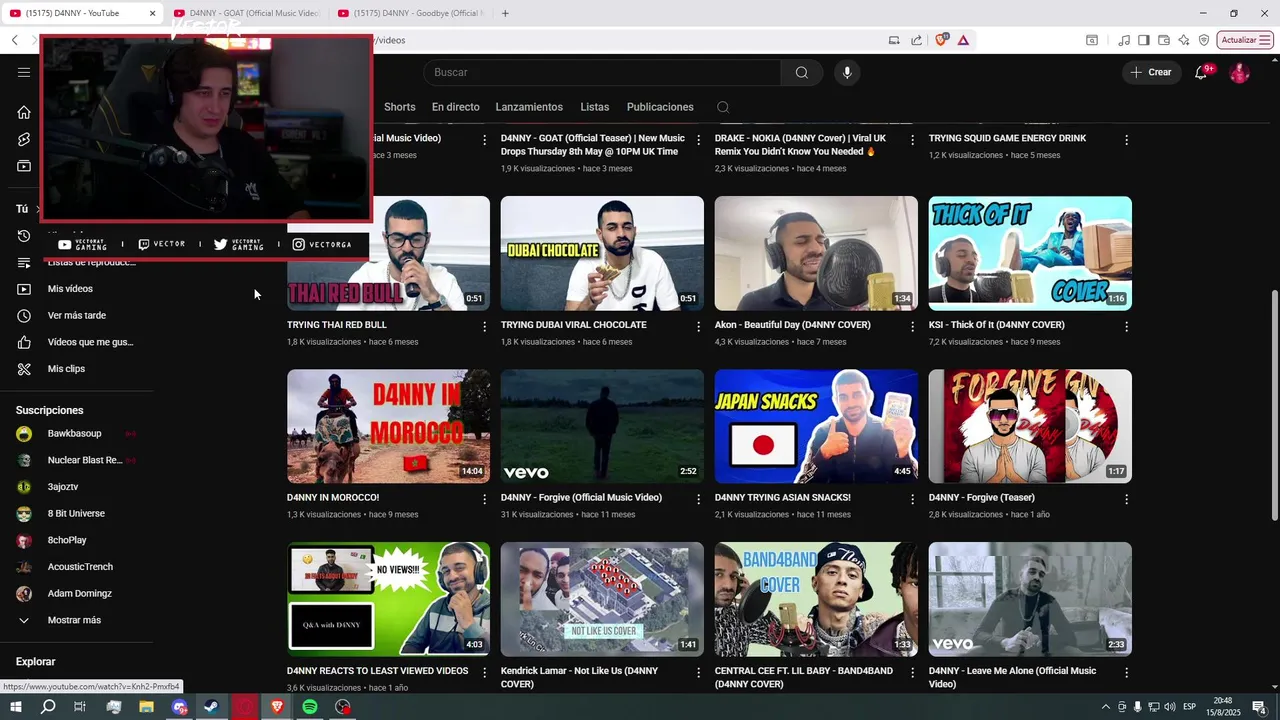
Task: Open a new browser tab with plus button
Action: tap(505, 13)
